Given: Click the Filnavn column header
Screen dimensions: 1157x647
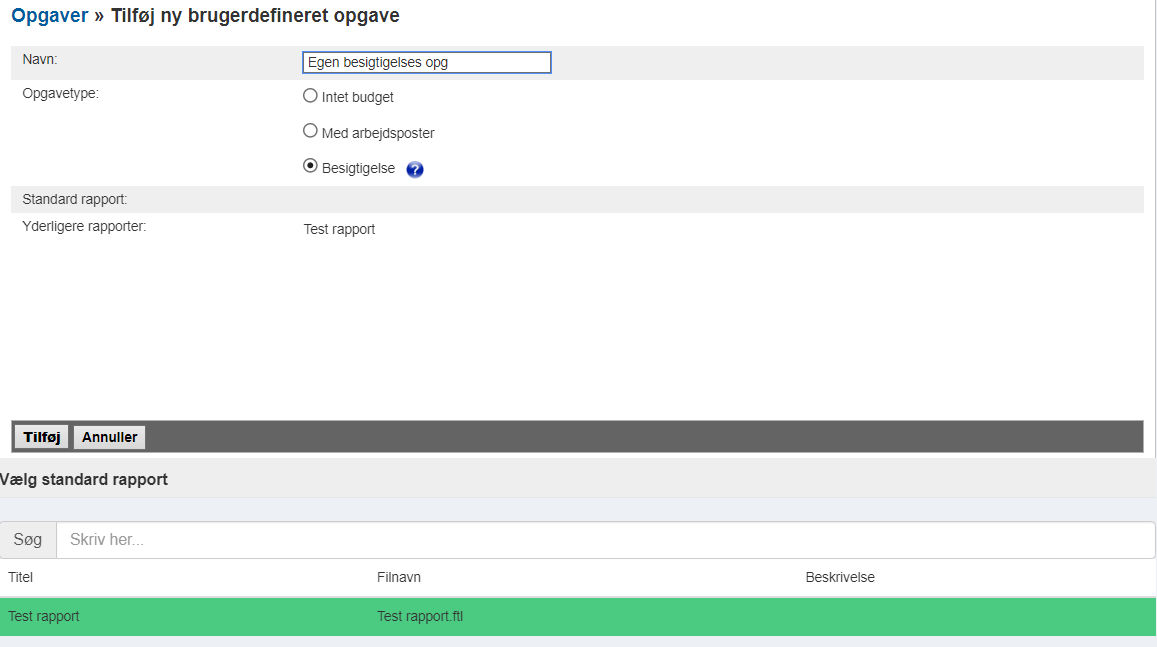Looking at the screenshot, I should tap(398, 577).
